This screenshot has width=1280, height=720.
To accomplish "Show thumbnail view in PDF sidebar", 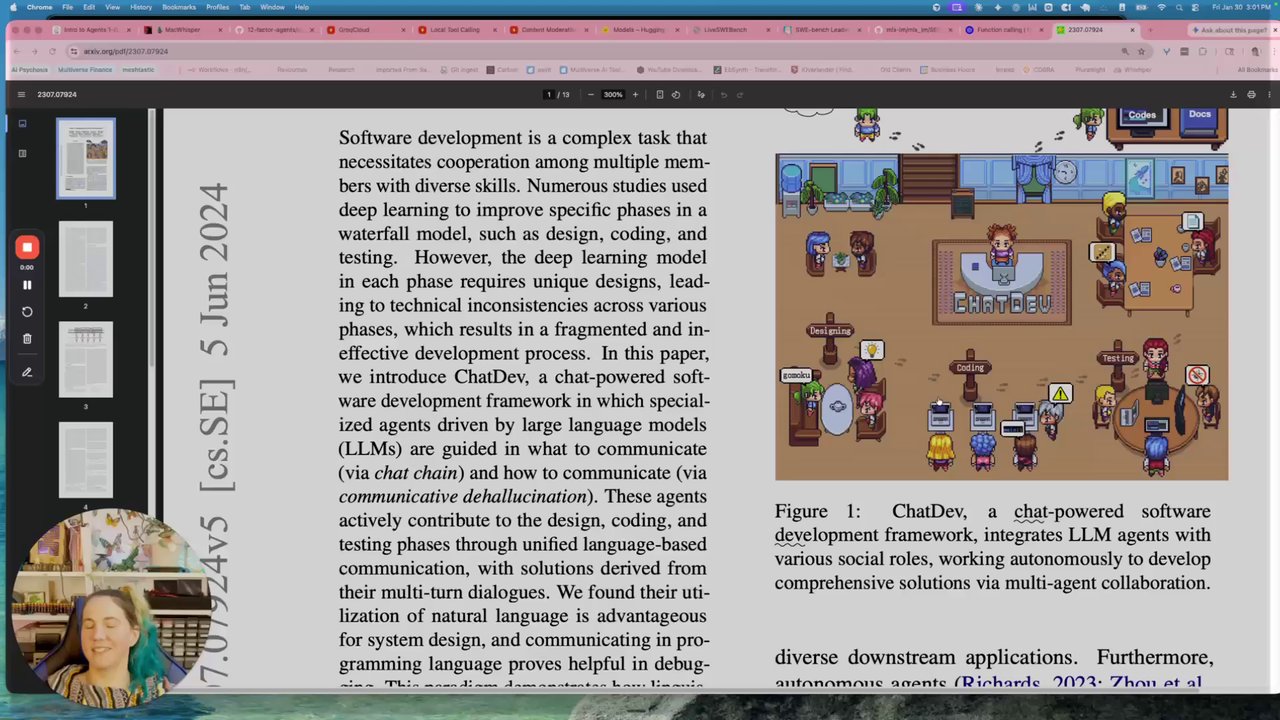I will click(x=22, y=124).
